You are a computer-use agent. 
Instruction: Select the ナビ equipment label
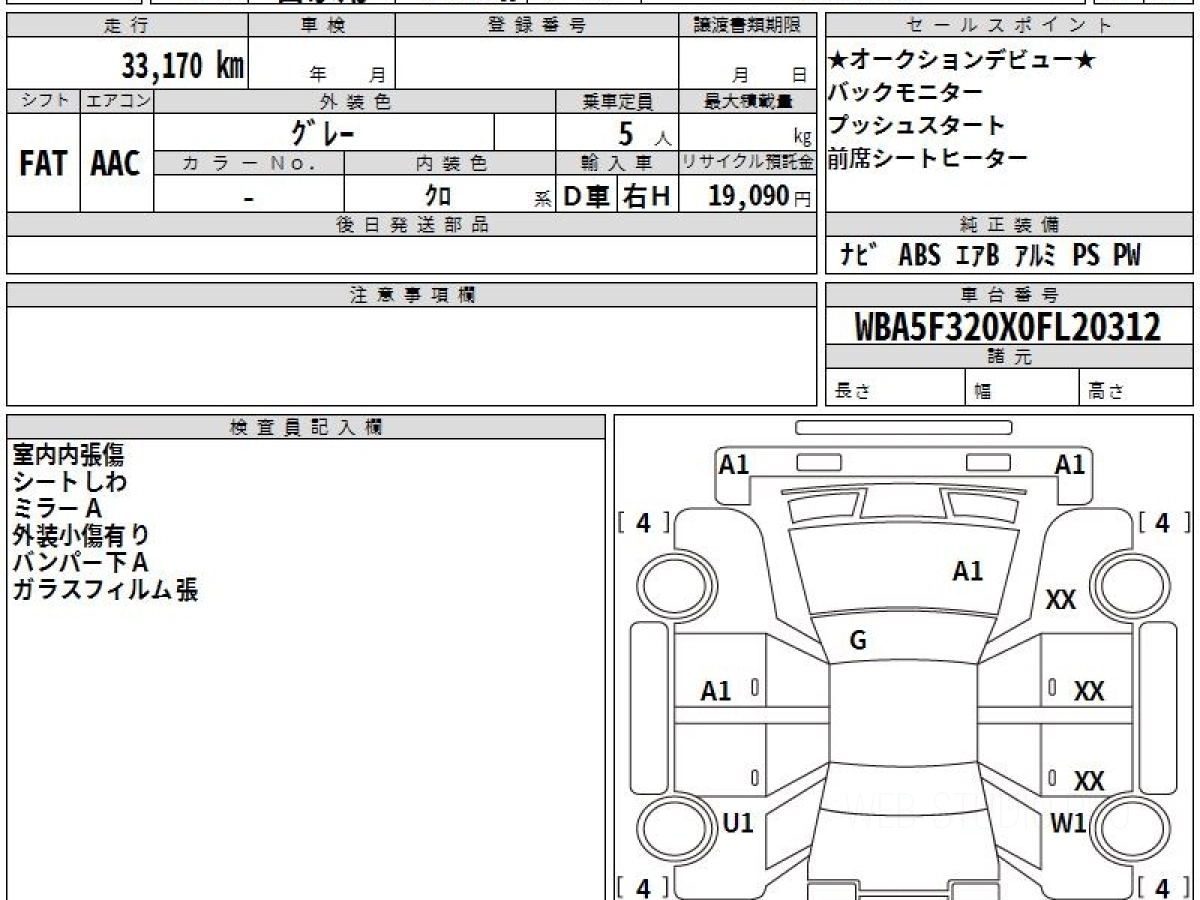point(860,255)
